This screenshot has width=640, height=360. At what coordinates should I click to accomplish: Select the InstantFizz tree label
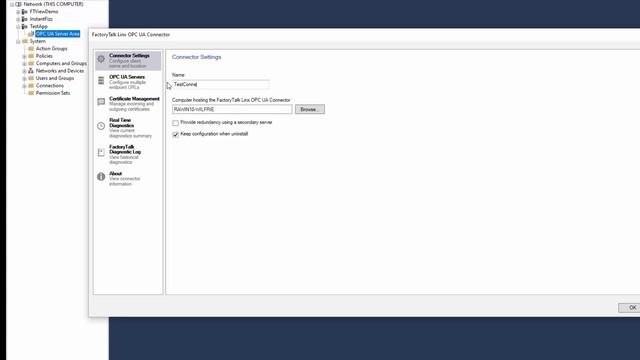(41, 19)
